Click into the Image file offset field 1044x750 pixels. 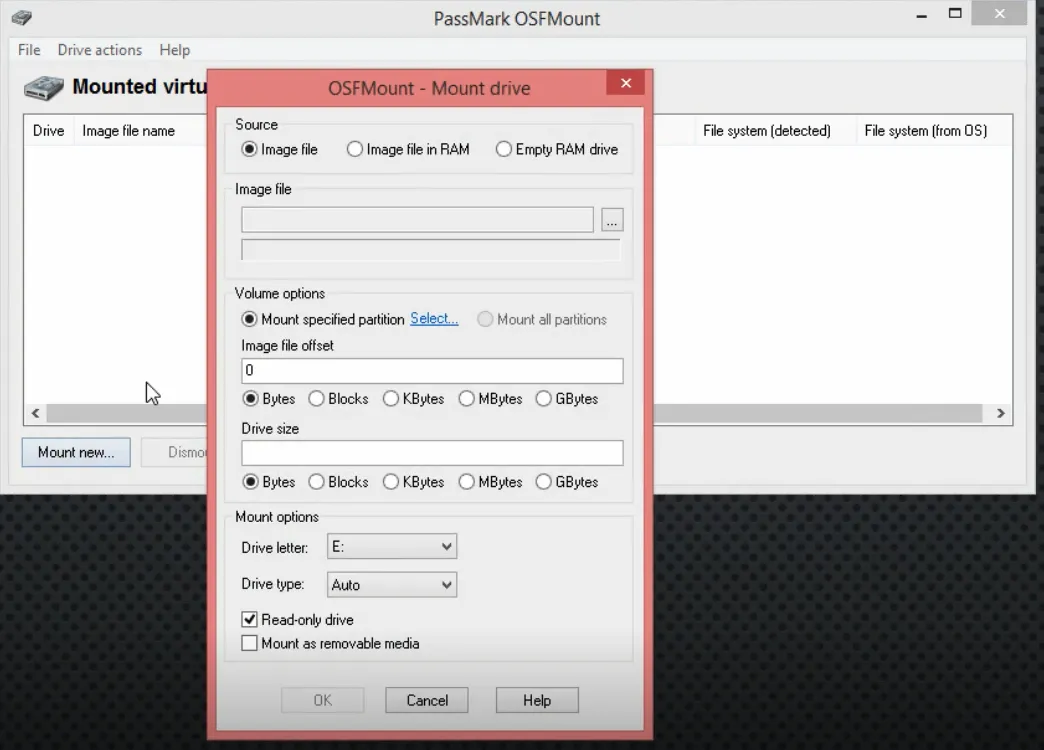[432, 371]
